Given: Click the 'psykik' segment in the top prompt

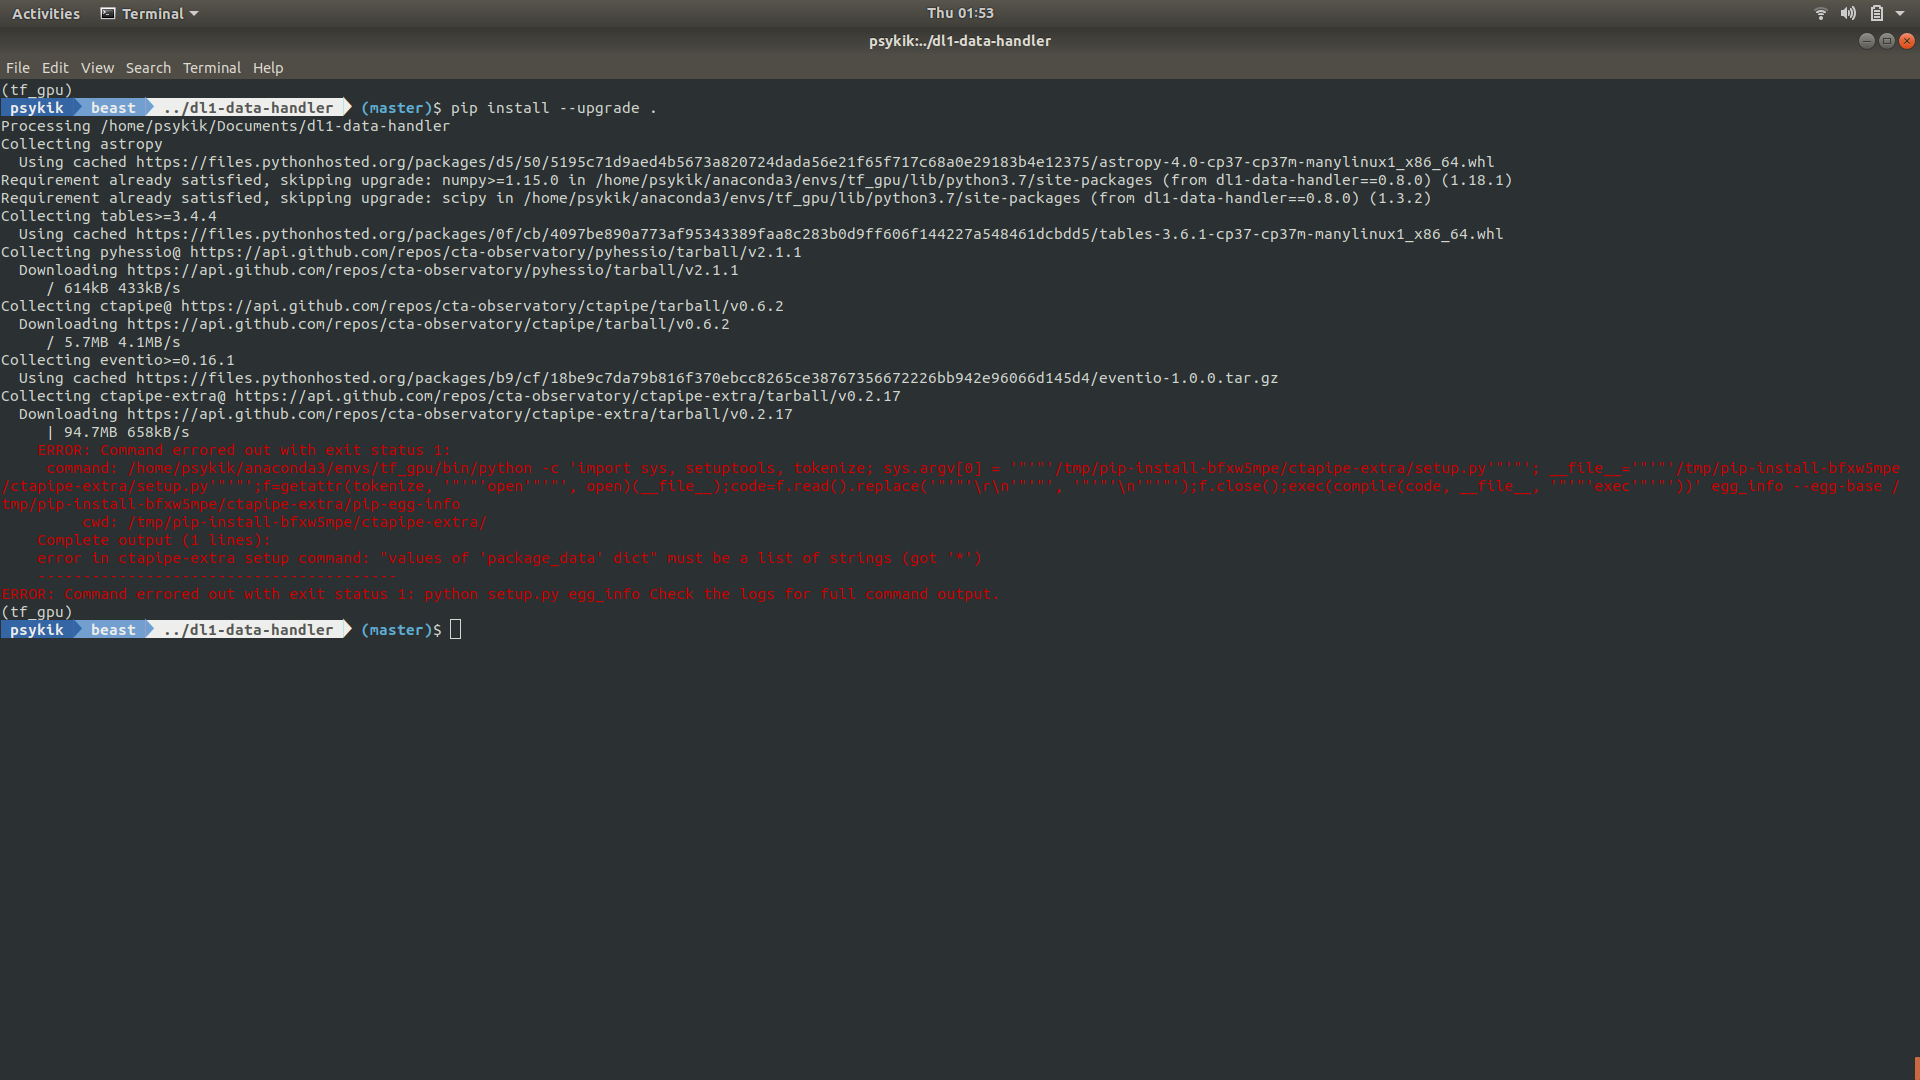Looking at the screenshot, I should 37,108.
